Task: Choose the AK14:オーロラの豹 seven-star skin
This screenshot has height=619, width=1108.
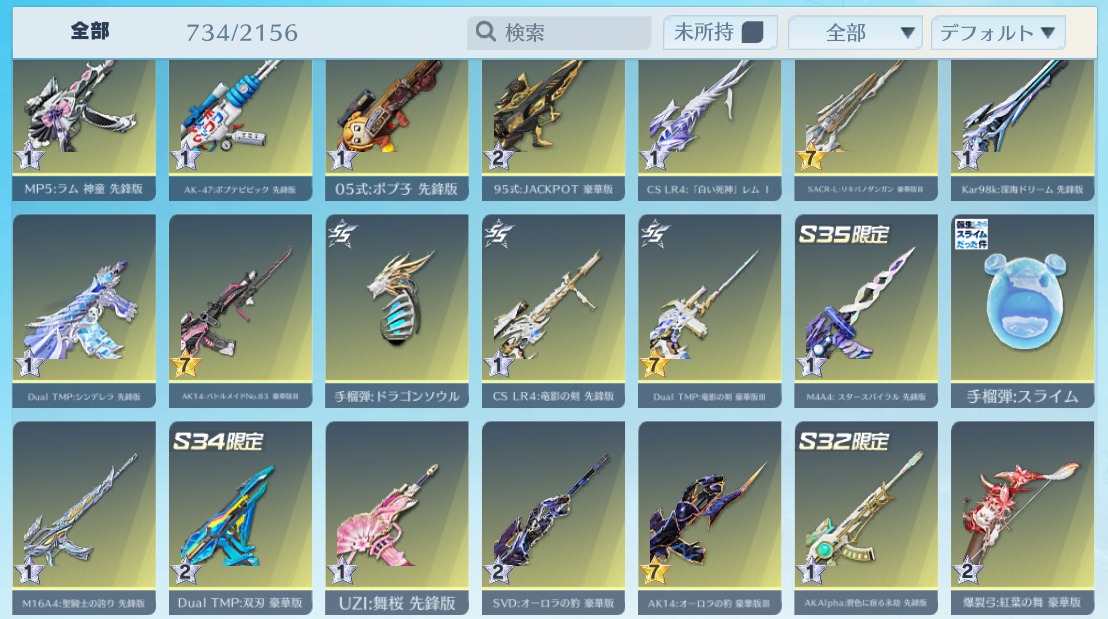Action: click(x=710, y=518)
